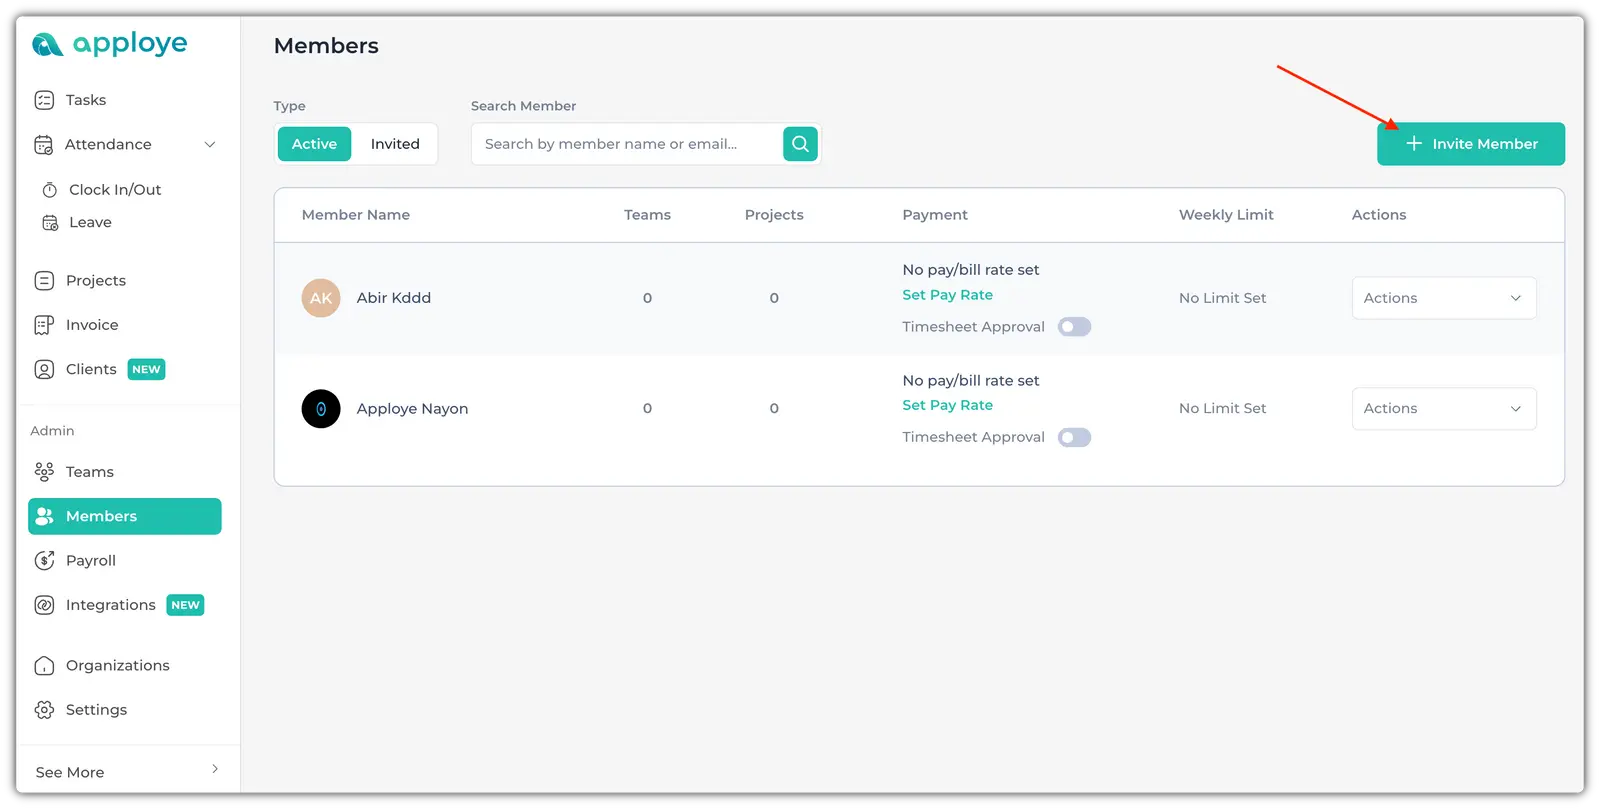Image resolution: width=1600 pixels, height=809 pixels.
Task: Go to Projects in the sidebar
Action: (x=96, y=281)
